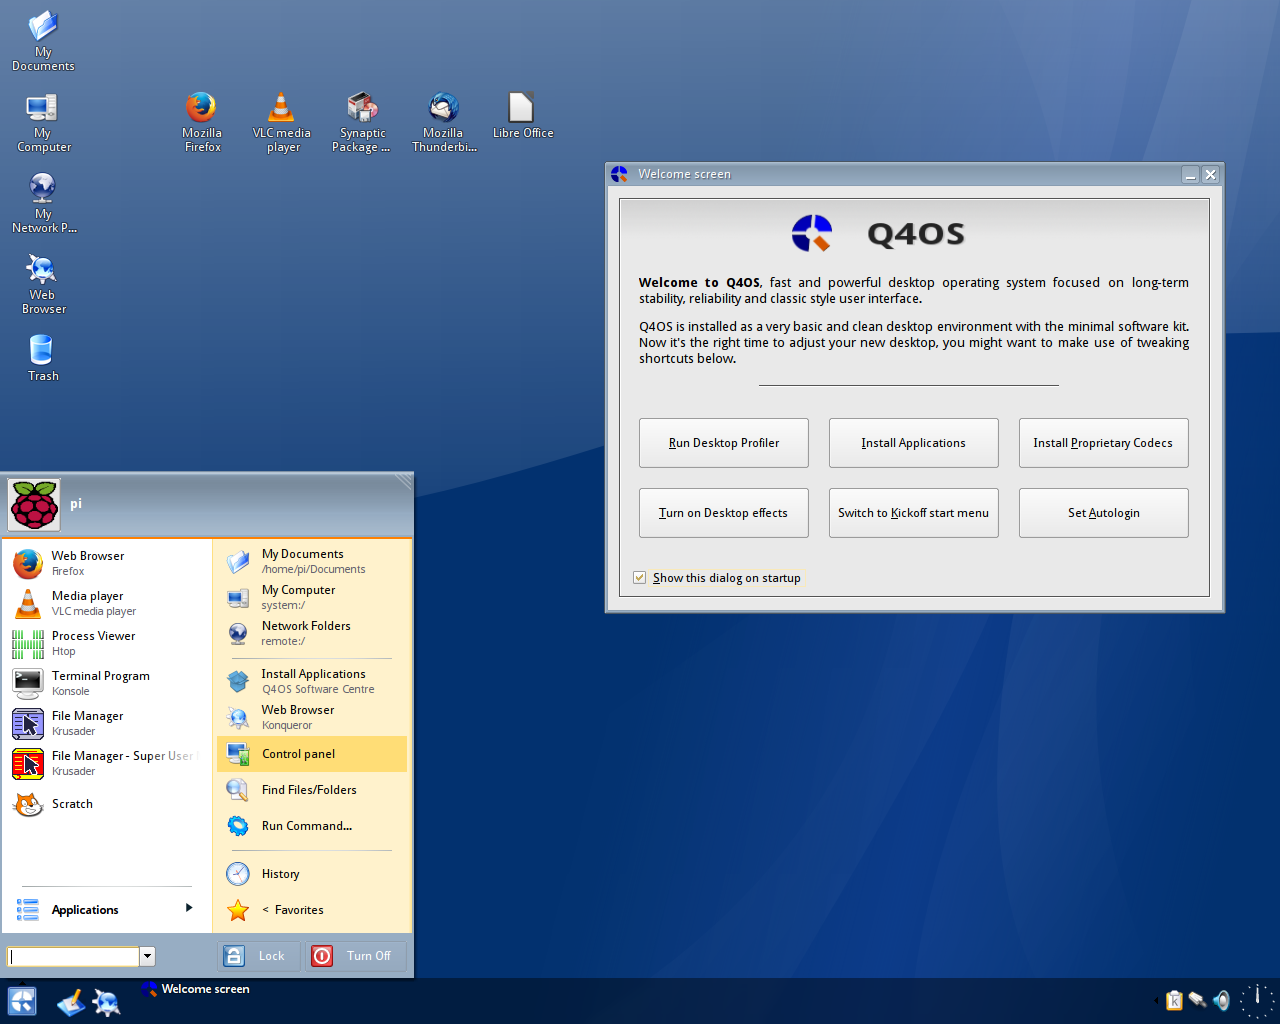Open Libre Office desktop icon
The width and height of the screenshot is (1280, 1024).
click(x=523, y=115)
